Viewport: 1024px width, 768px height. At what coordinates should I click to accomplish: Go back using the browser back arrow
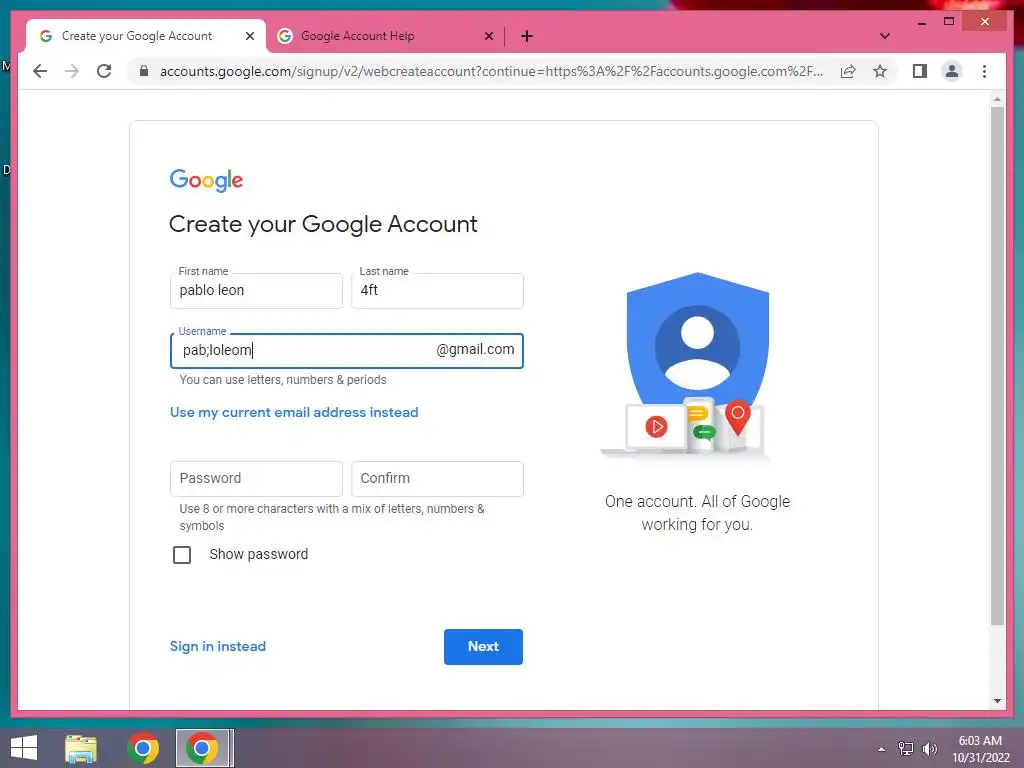(x=40, y=71)
